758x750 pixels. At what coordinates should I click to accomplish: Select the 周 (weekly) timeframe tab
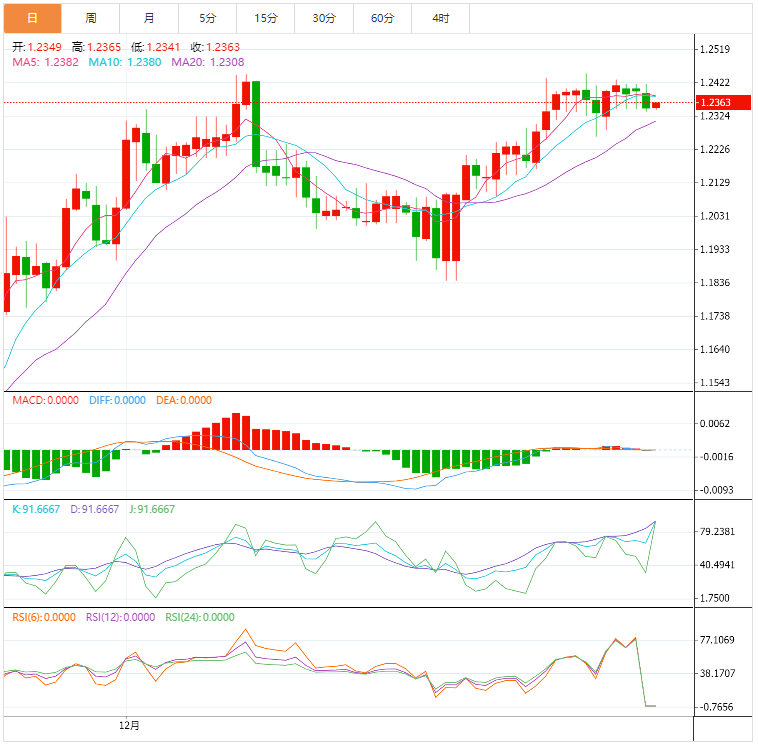point(91,18)
